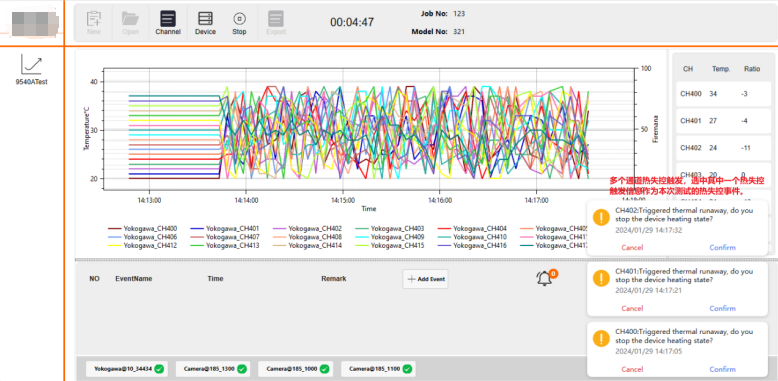Viewport: 778px width, 381px height.
Task: Select the CH402 row in channel table
Action: click(x=723, y=148)
